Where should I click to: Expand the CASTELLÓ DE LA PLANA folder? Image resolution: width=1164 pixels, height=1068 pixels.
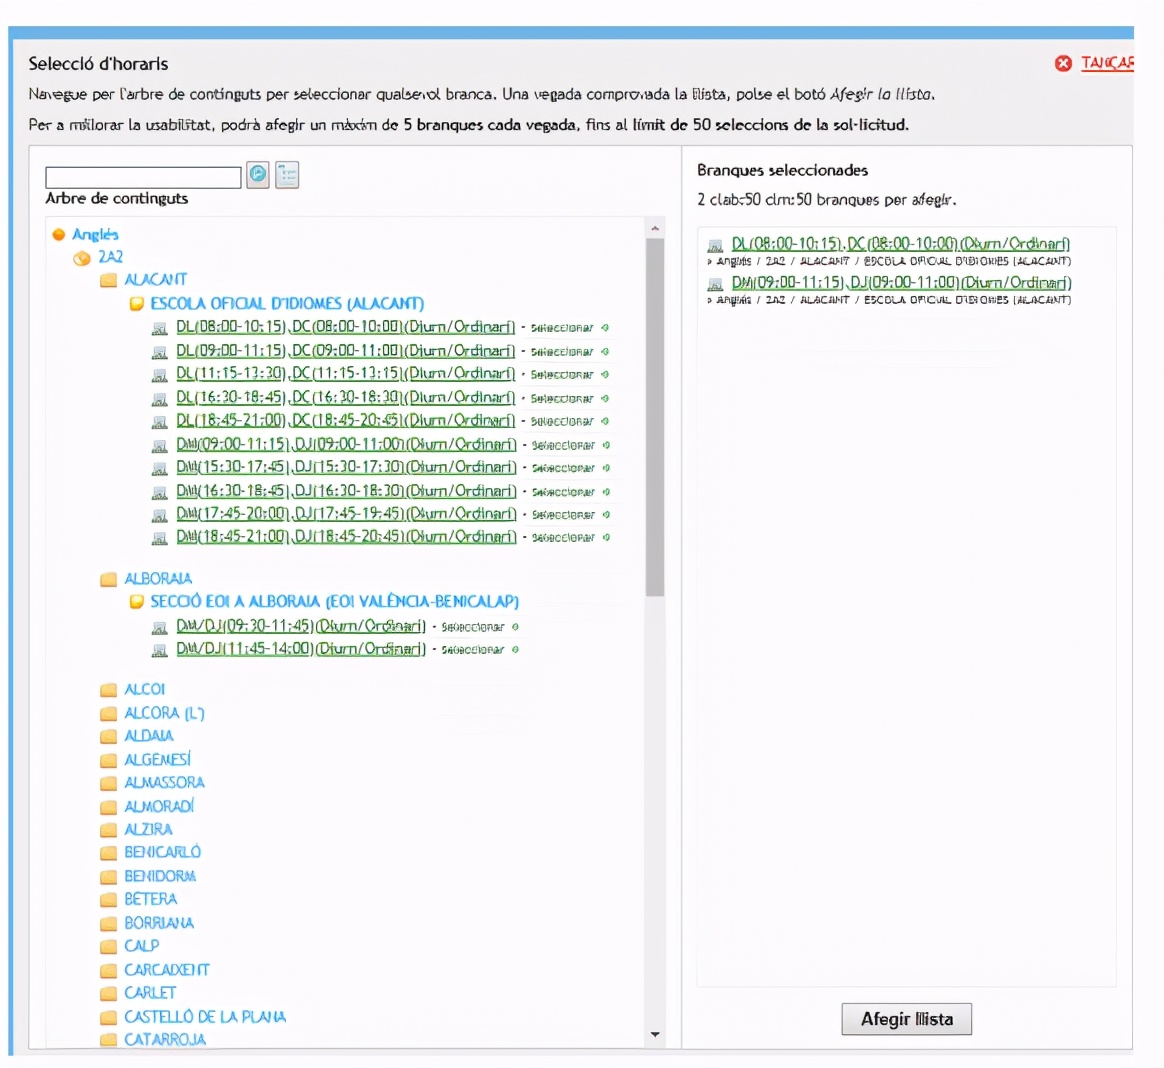tap(109, 1018)
